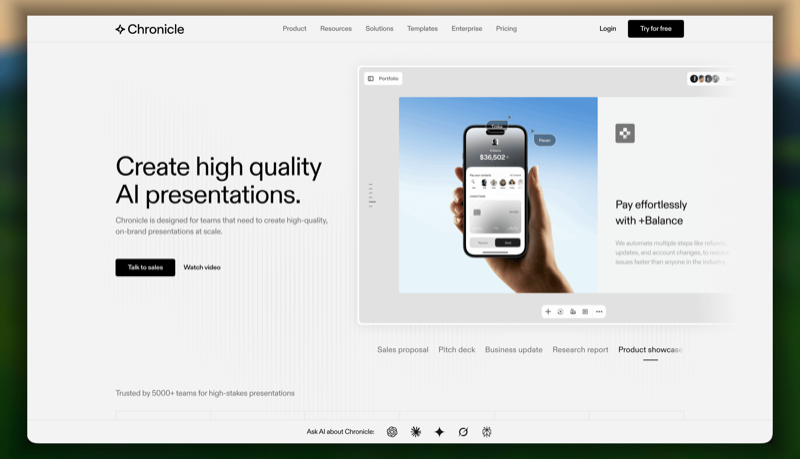800x459 pixels.
Task: Switch to the Sales proposal tab
Action: [403, 349]
